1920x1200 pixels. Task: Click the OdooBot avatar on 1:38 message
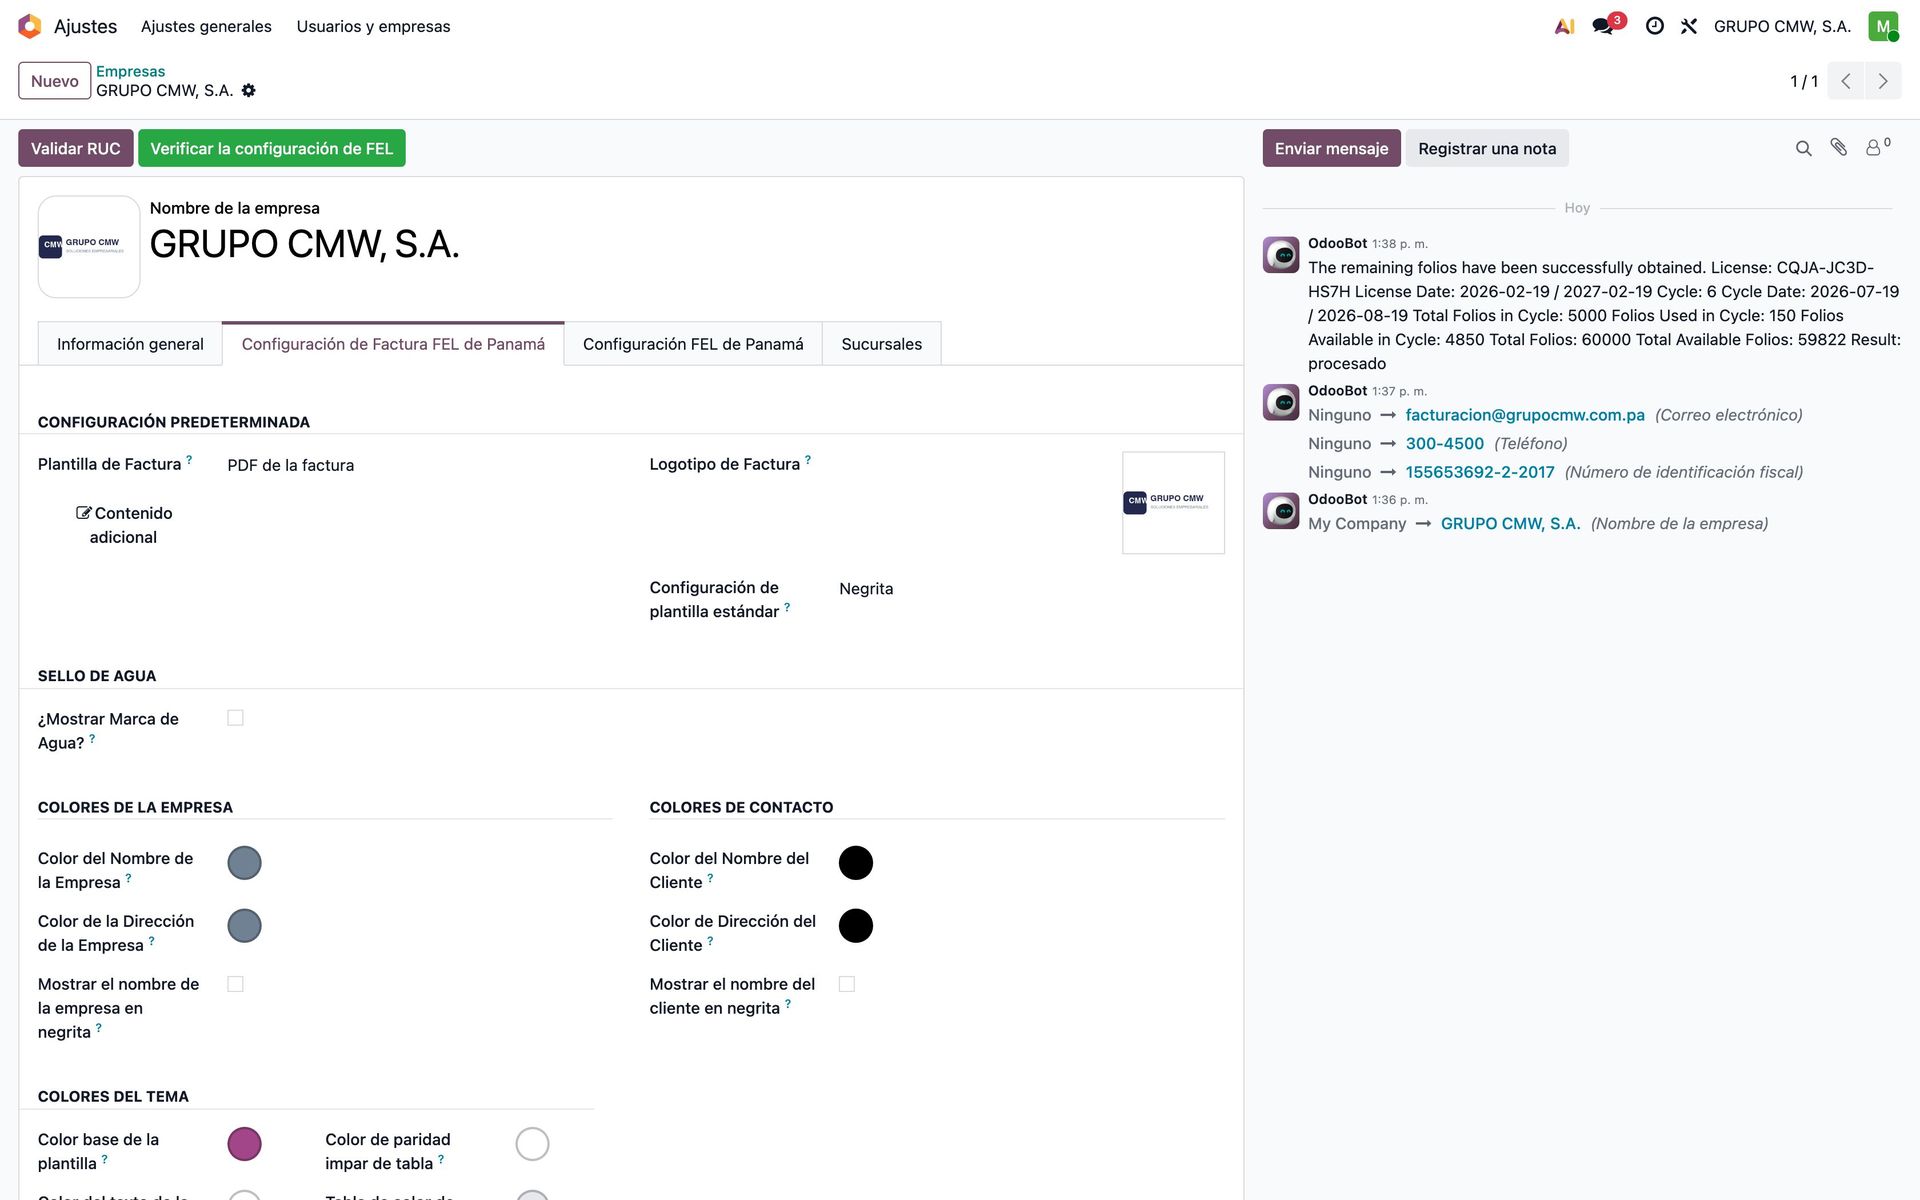[x=1281, y=255]
